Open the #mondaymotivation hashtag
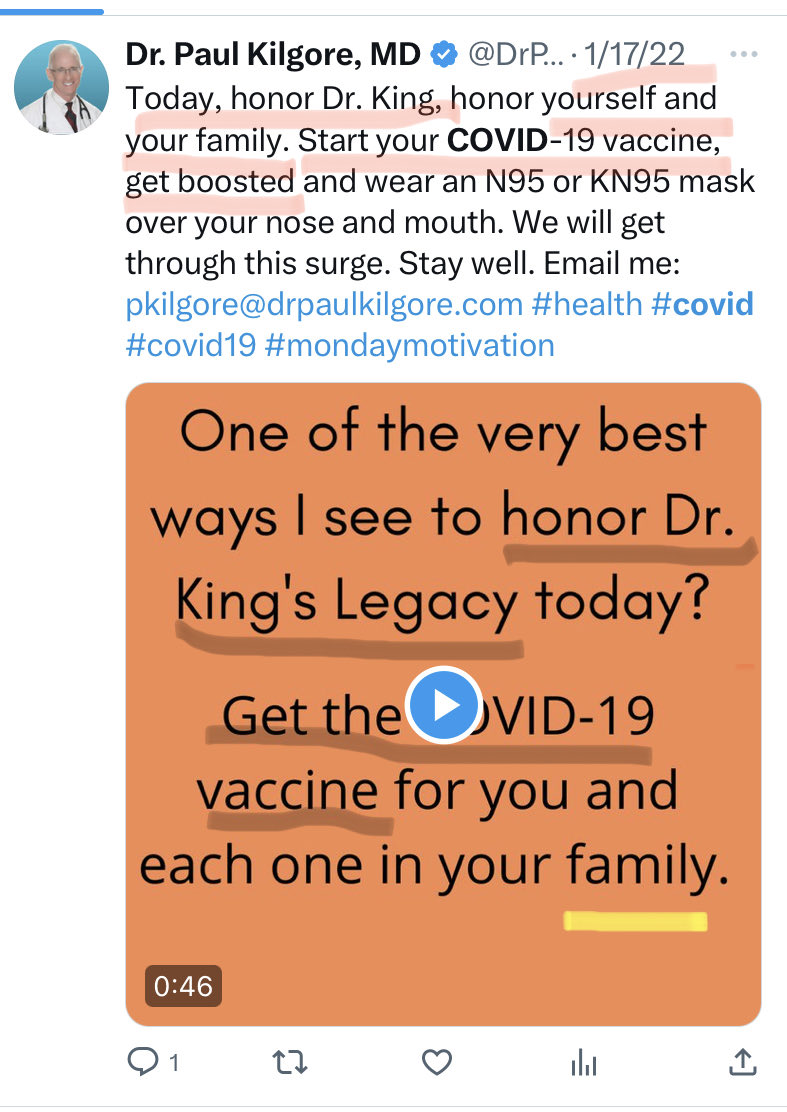Screen dimensions: 787x1112 tap(410, 345)
